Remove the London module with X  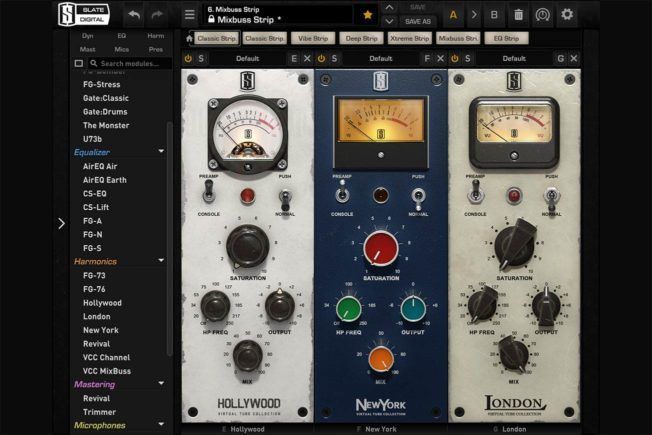(x=574, y=59)
